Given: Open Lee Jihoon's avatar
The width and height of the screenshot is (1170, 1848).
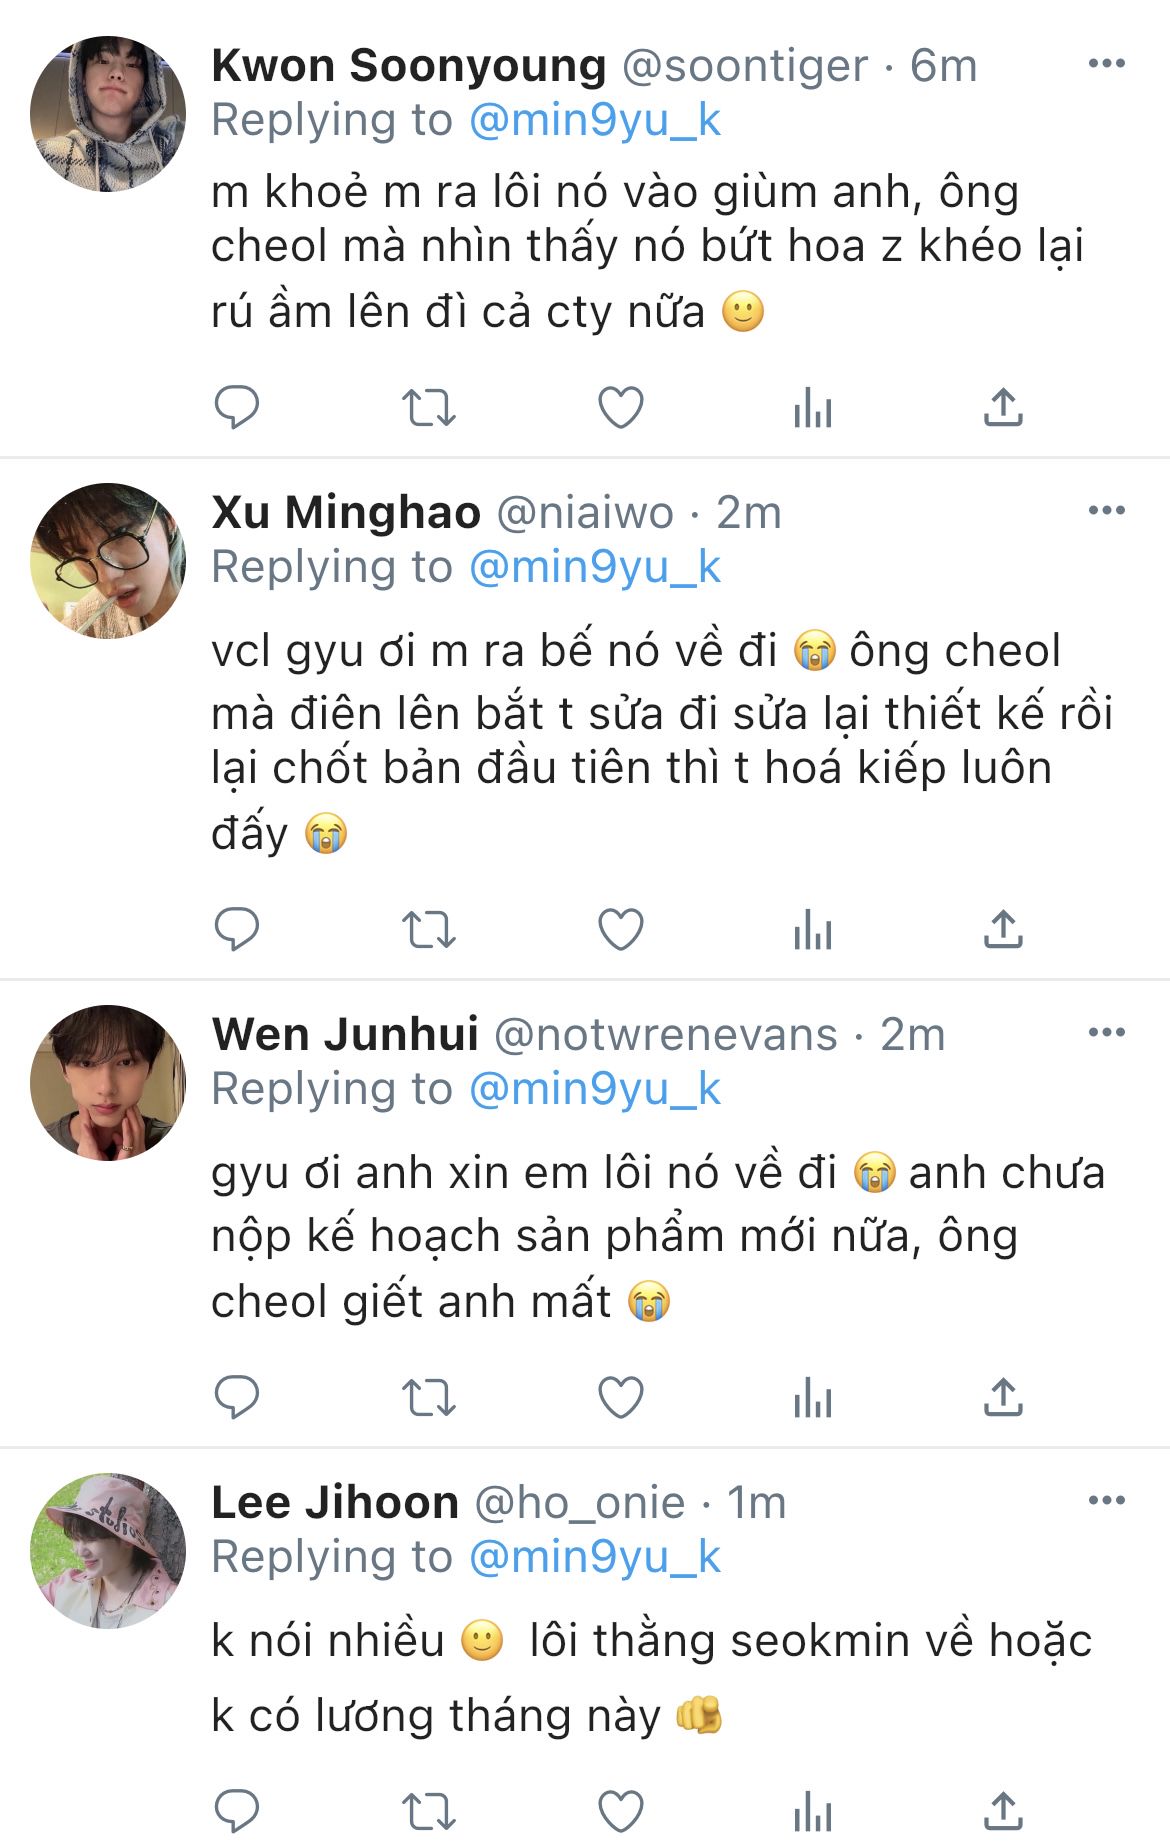Looking at the screenshot, I should (x=108, y=1550).
